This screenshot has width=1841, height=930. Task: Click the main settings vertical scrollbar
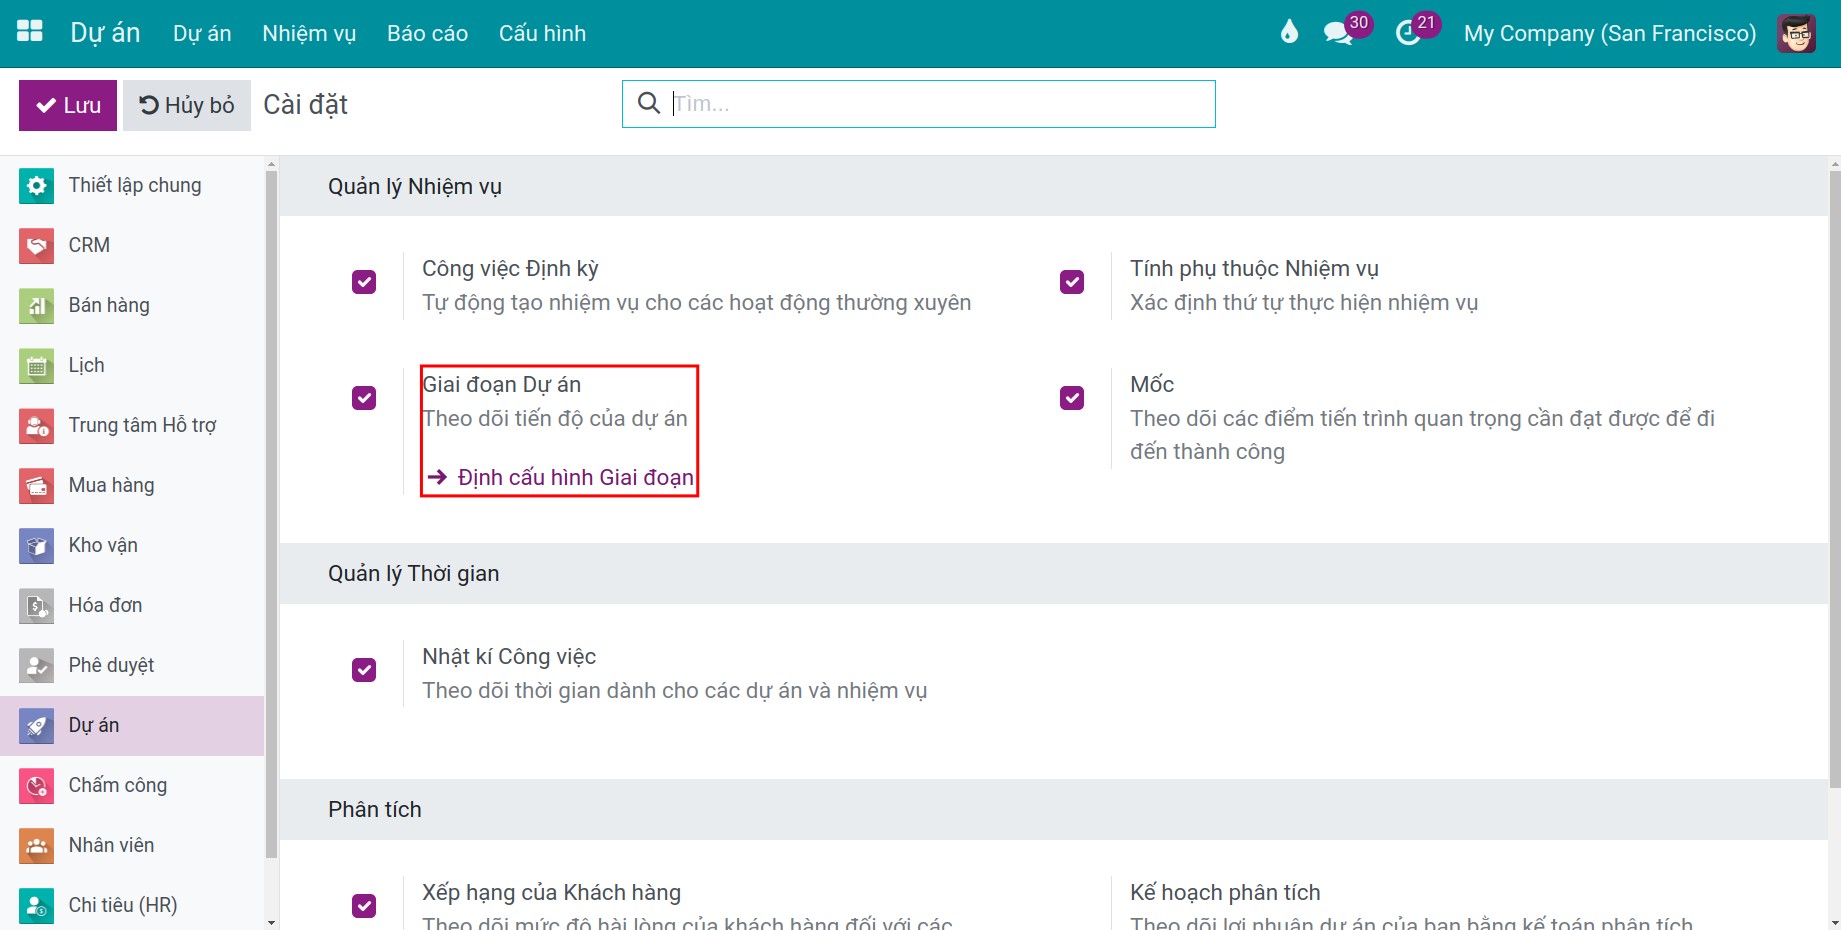coord(1834,480)
